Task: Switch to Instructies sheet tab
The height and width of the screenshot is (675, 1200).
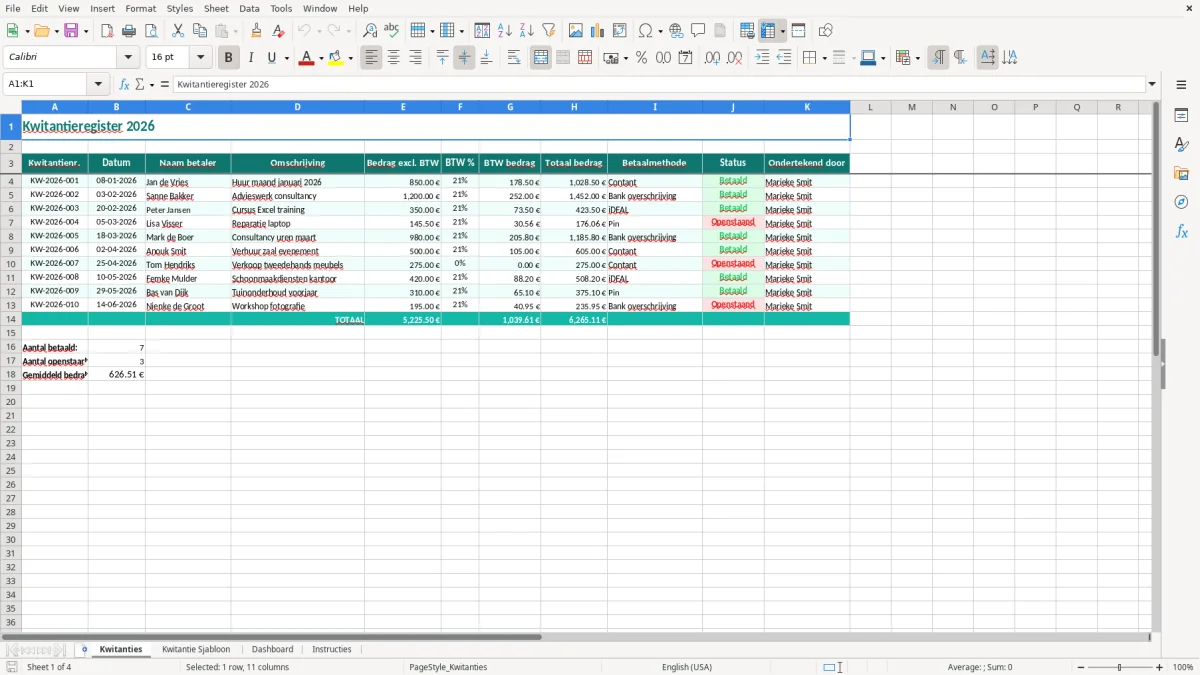Action: pos(332,649)
